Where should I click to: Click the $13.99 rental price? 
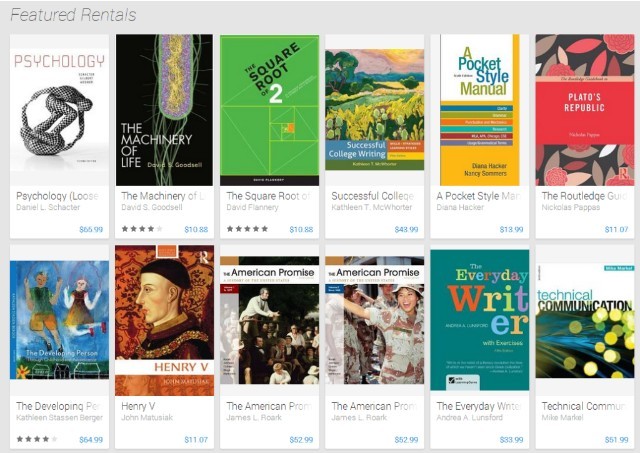pyautogui.click(x=511, y=229)
